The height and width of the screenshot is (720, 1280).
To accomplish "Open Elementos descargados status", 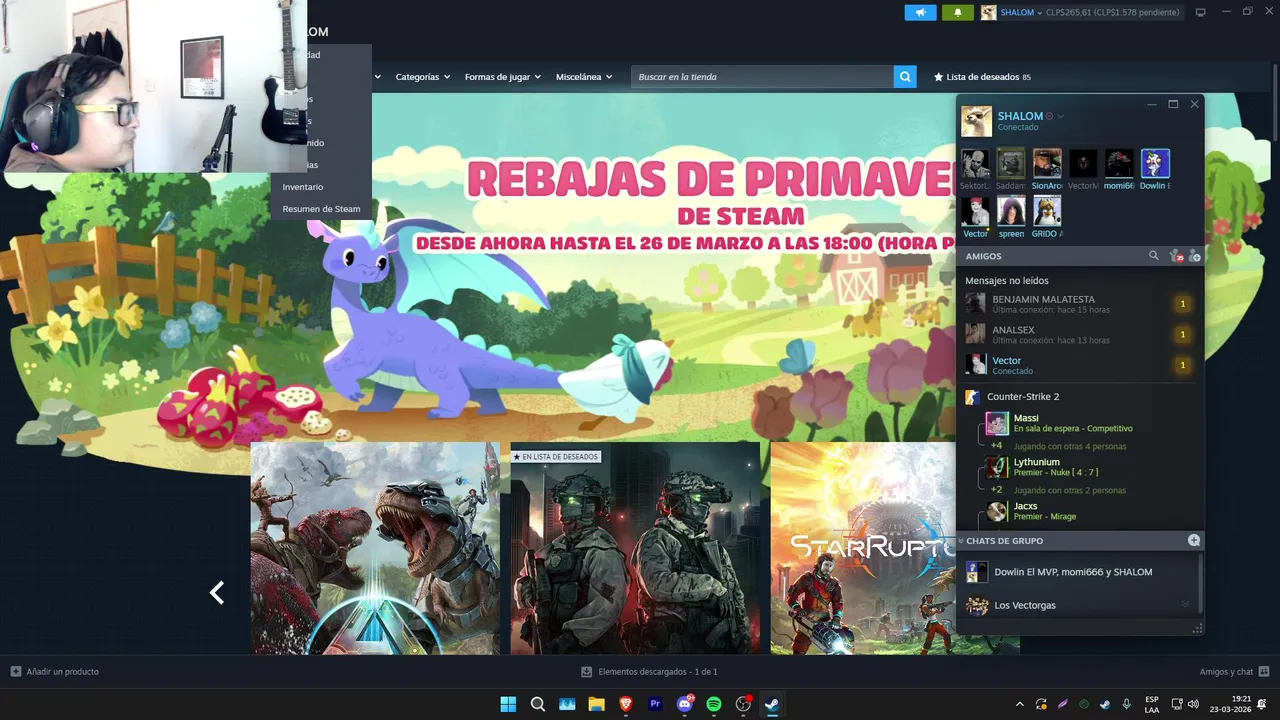I will [650, 672].
